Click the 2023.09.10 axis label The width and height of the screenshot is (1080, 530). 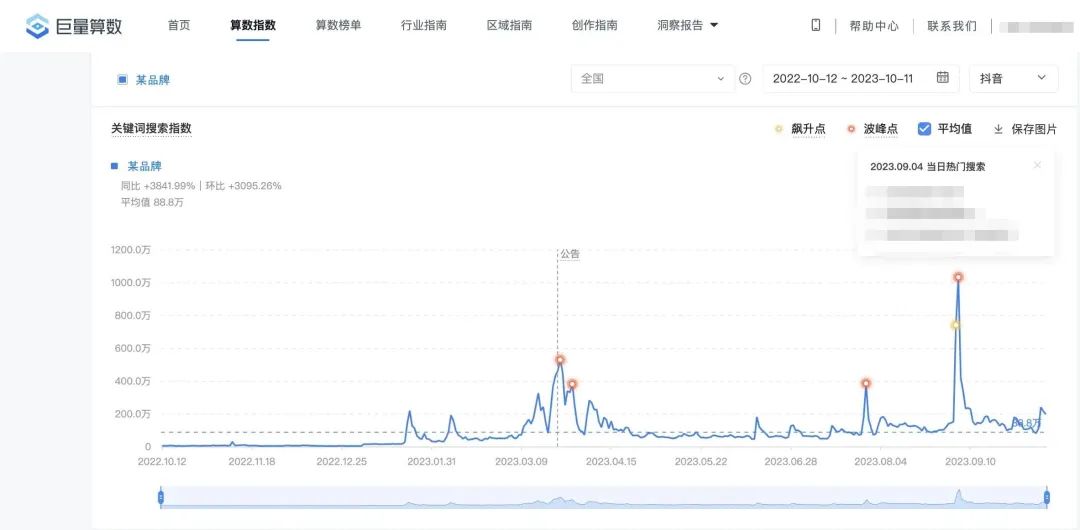pyautogui.click(x=970, y=462)
